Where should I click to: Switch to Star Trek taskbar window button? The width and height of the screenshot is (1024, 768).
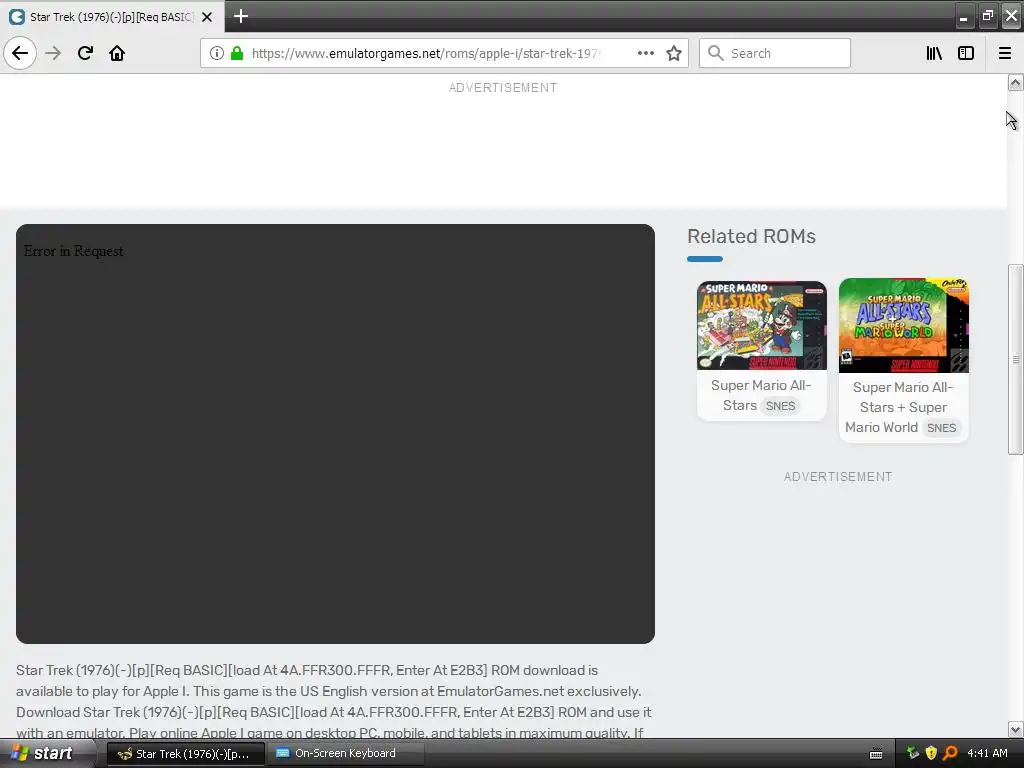tap(185, 754)
